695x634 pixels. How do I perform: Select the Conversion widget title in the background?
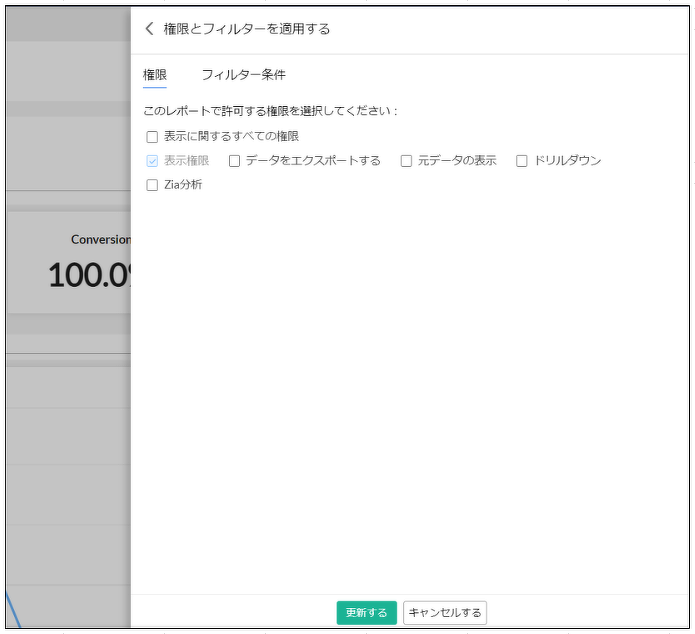pyautogui.click(x=100, y=240)
